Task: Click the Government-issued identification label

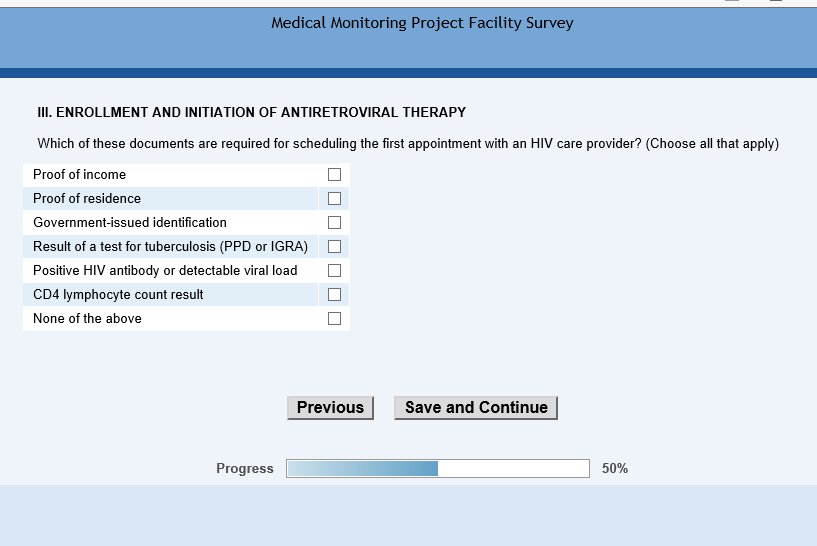Action: click(x=130, y=222)
